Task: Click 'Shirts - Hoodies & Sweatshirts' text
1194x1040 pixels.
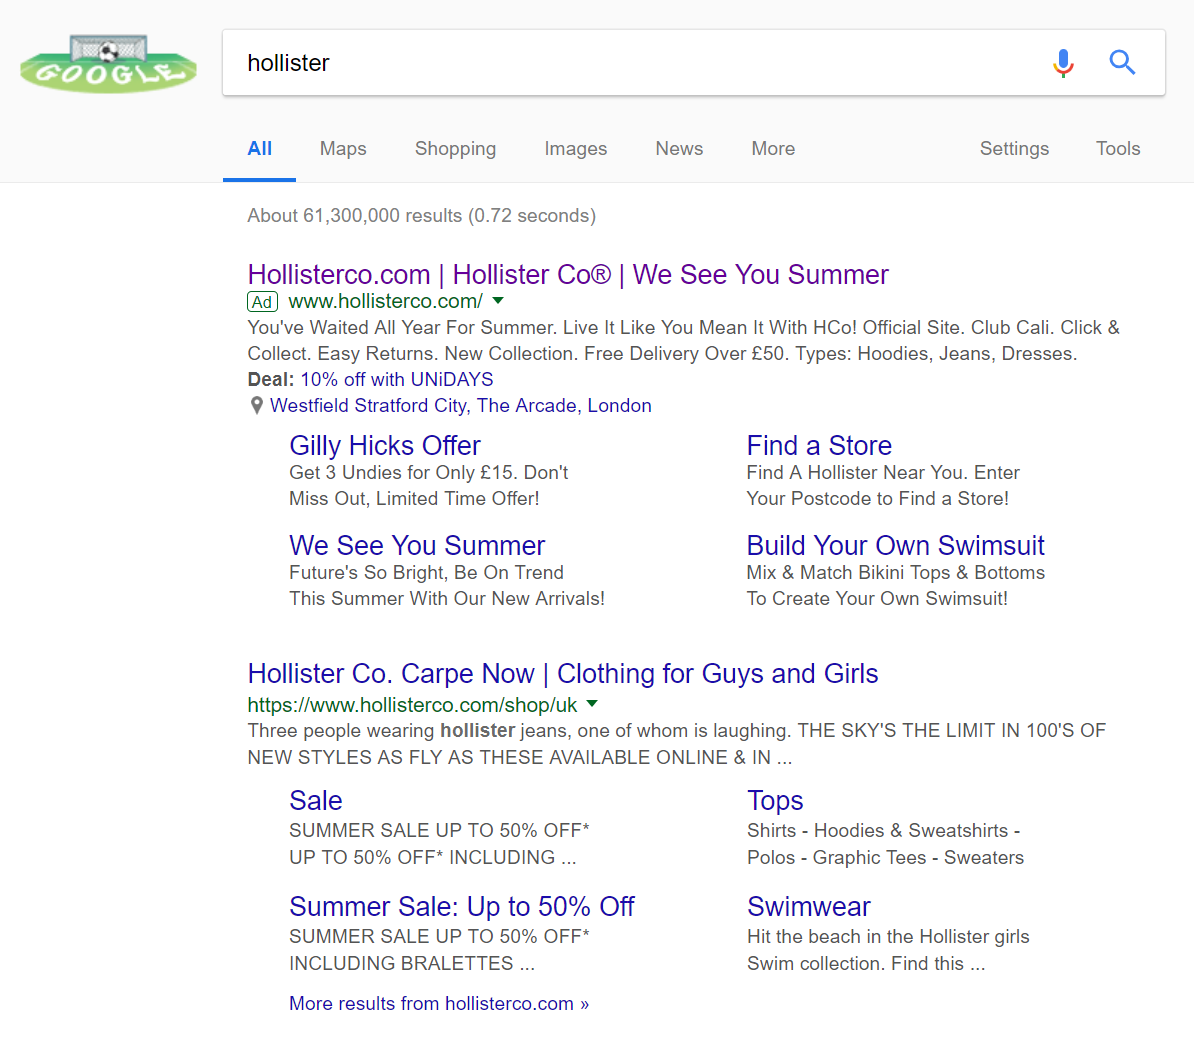Action: [886, 844]
